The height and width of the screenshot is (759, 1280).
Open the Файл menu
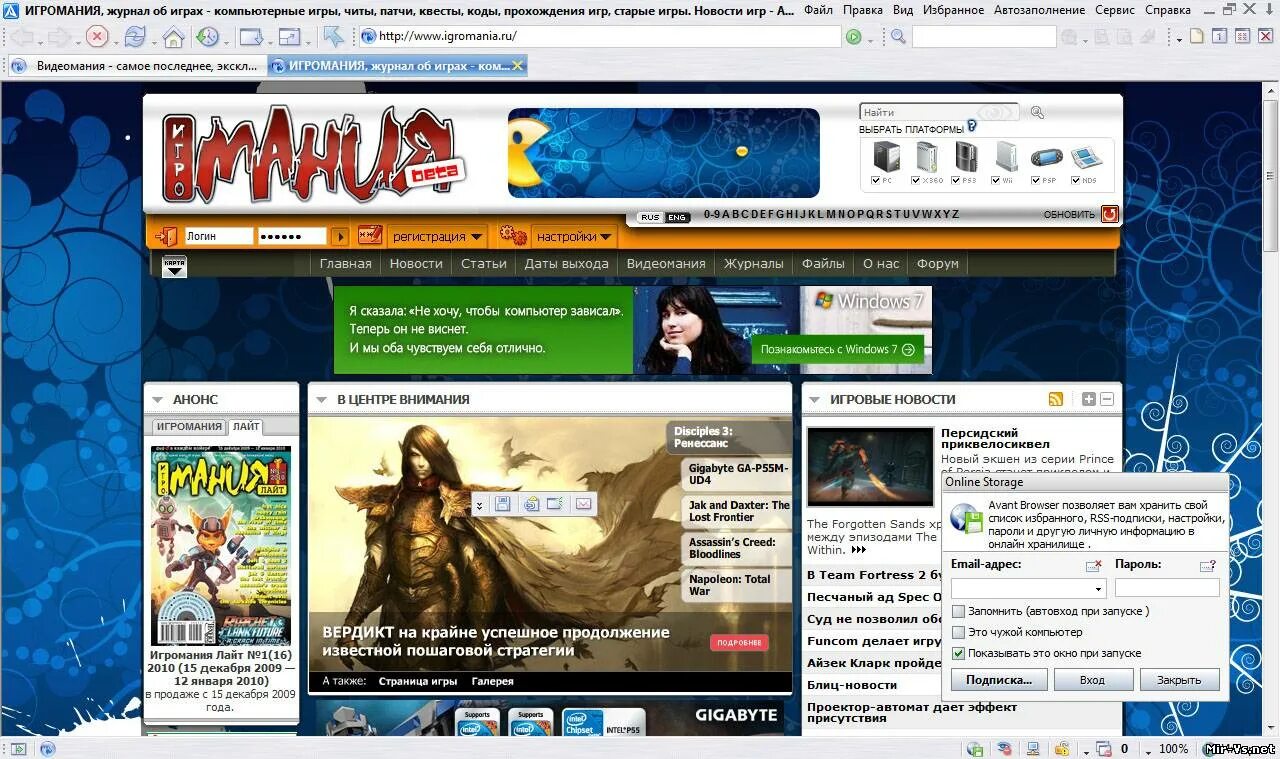tap(818, 10)
